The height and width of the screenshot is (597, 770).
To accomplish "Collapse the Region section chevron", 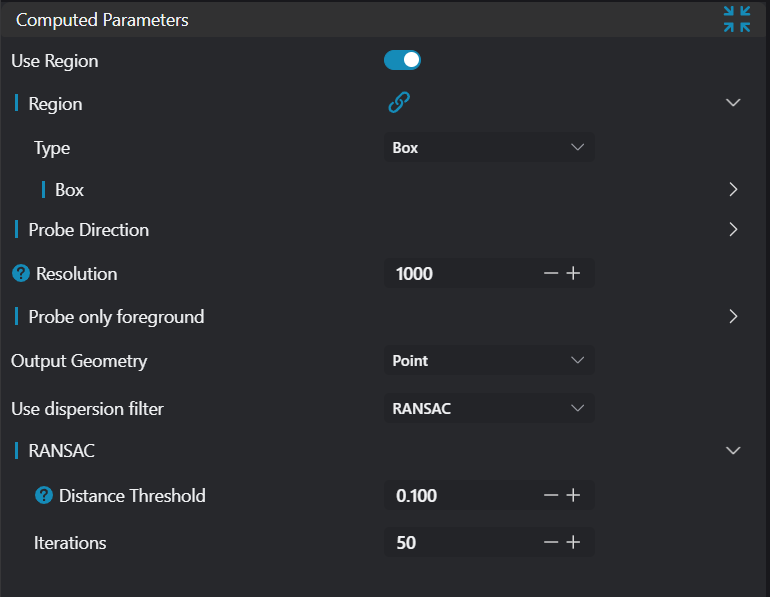I will 733,103.
